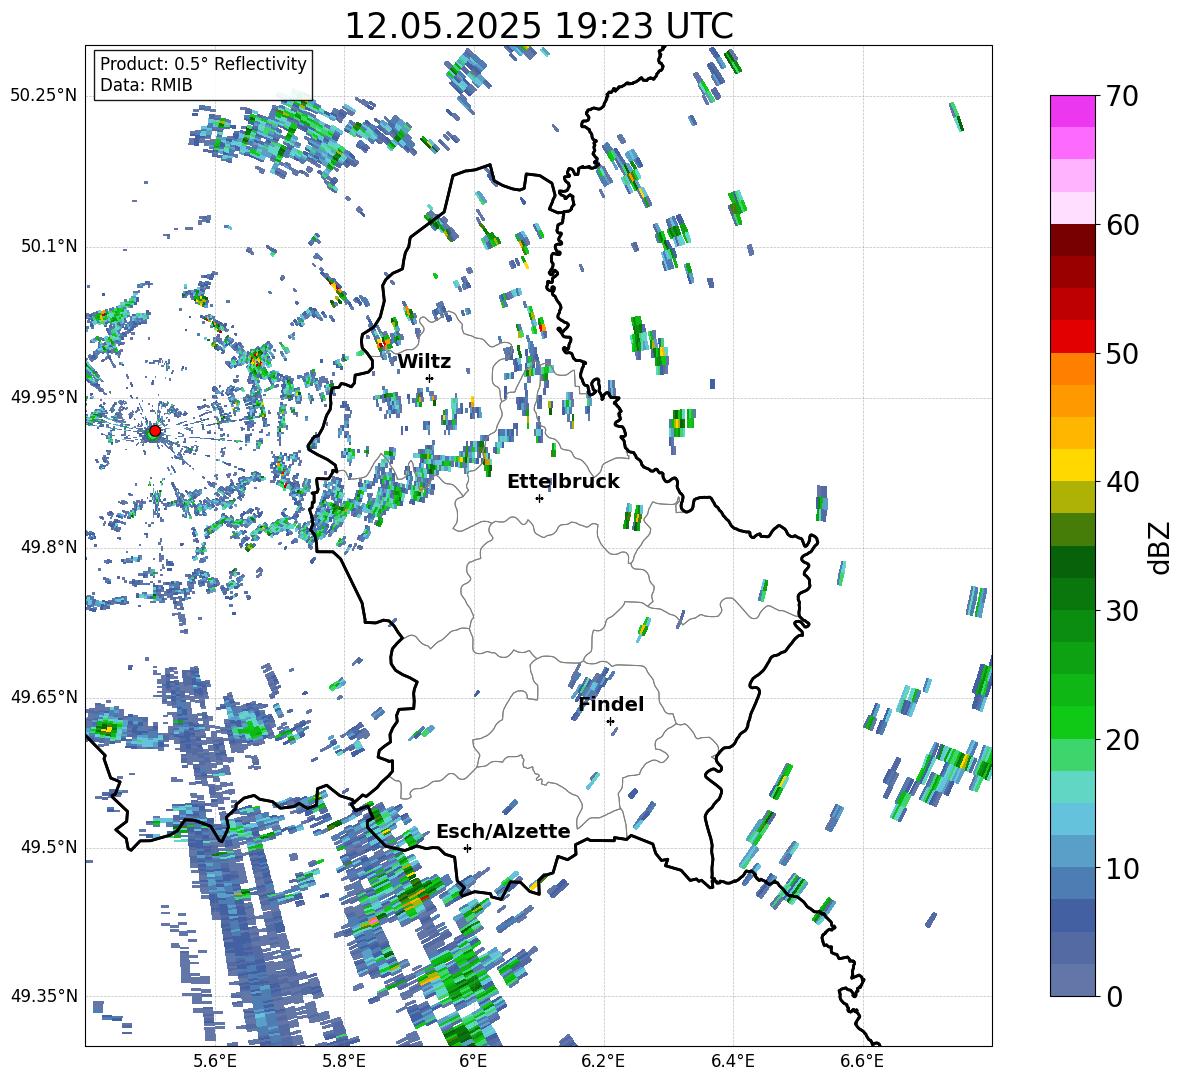This screenshot has height=1081, width=1184.
Task: Click the 5.8°E longitude label
Action: pos(344,1061)
